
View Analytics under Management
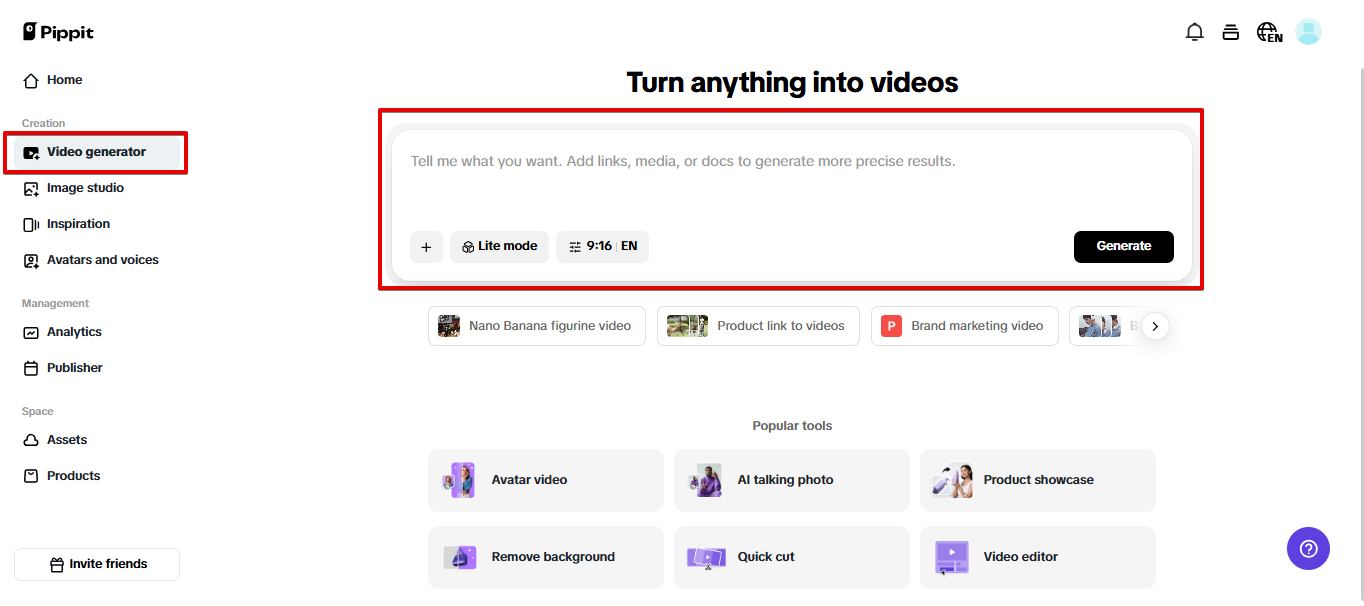[x=74, y=331]
